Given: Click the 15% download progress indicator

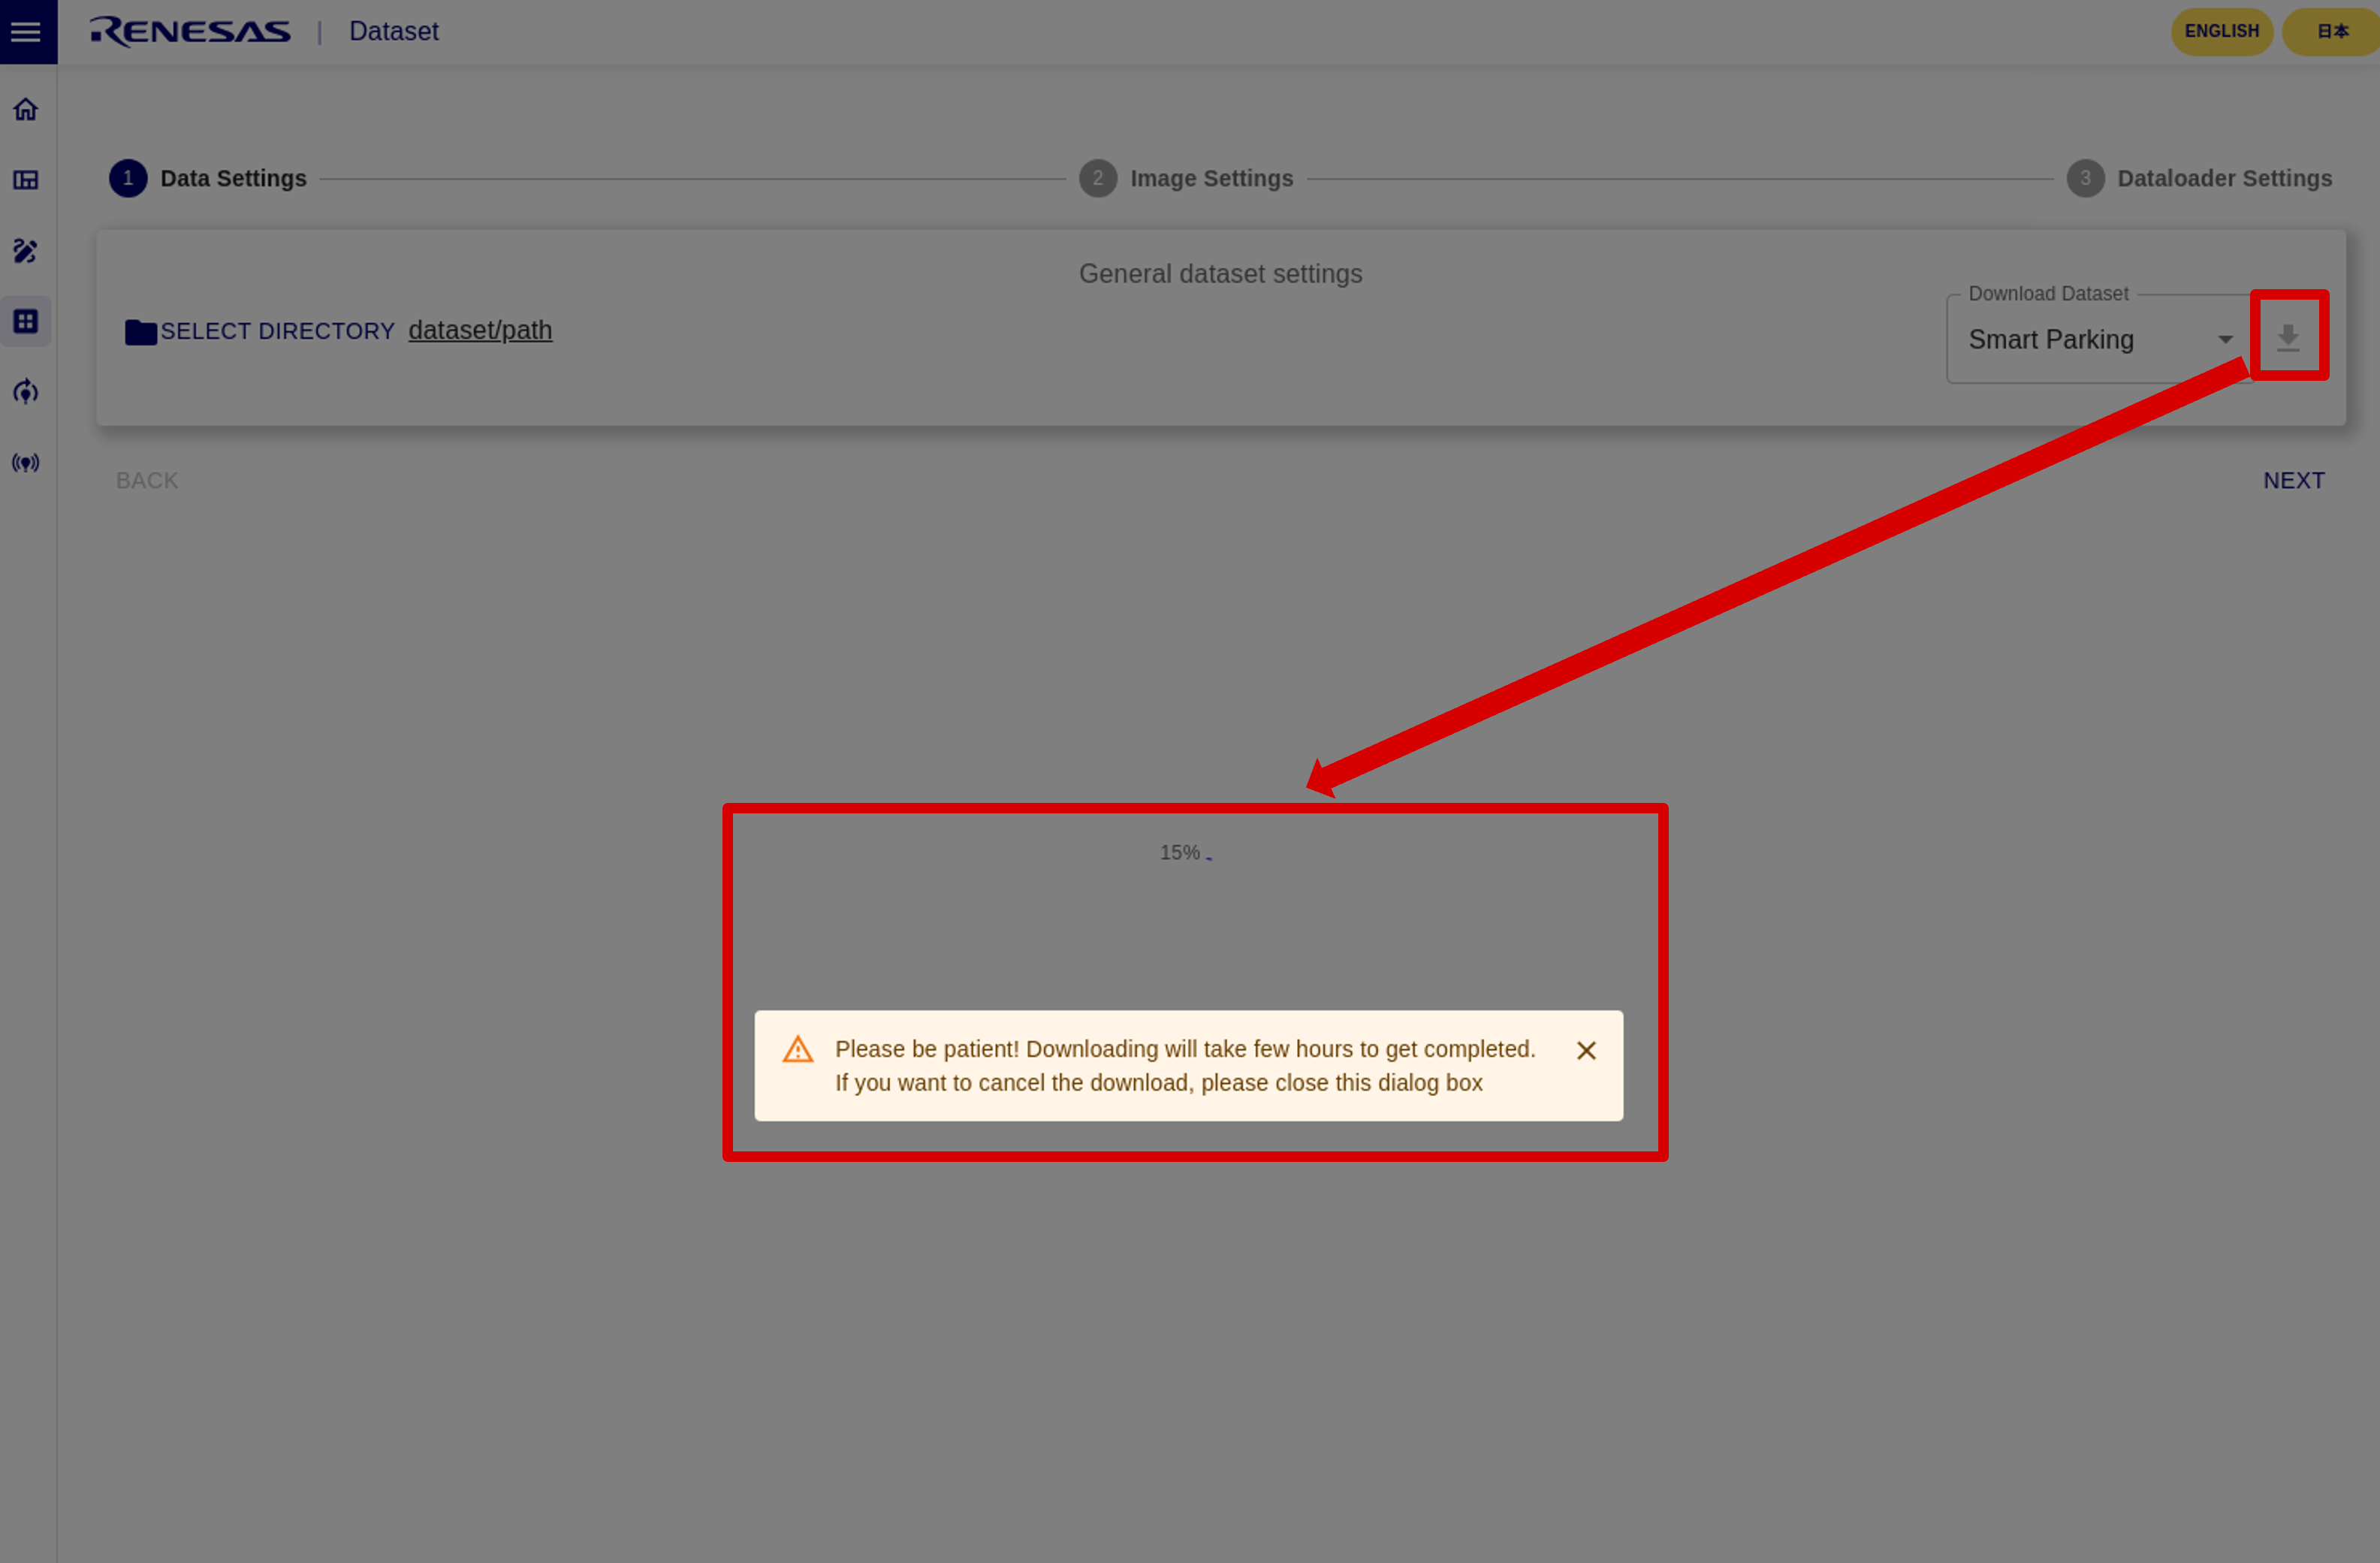Looking at the screenshot, I should (1186, 853).
